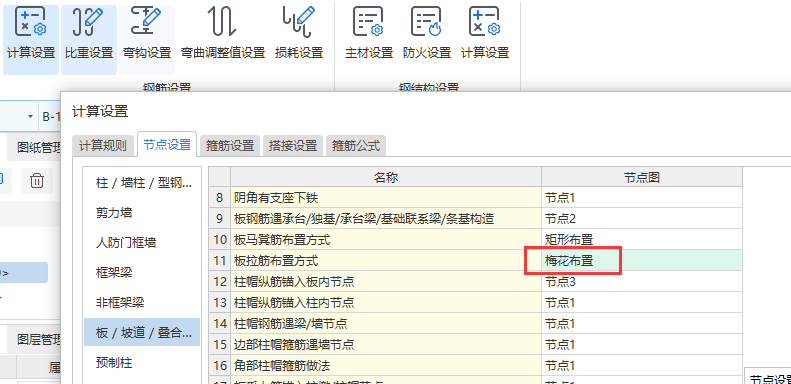Switch to the 搭接设置 tab
The height and width of the screenshot is (384, 791).
tap(293, 146)
